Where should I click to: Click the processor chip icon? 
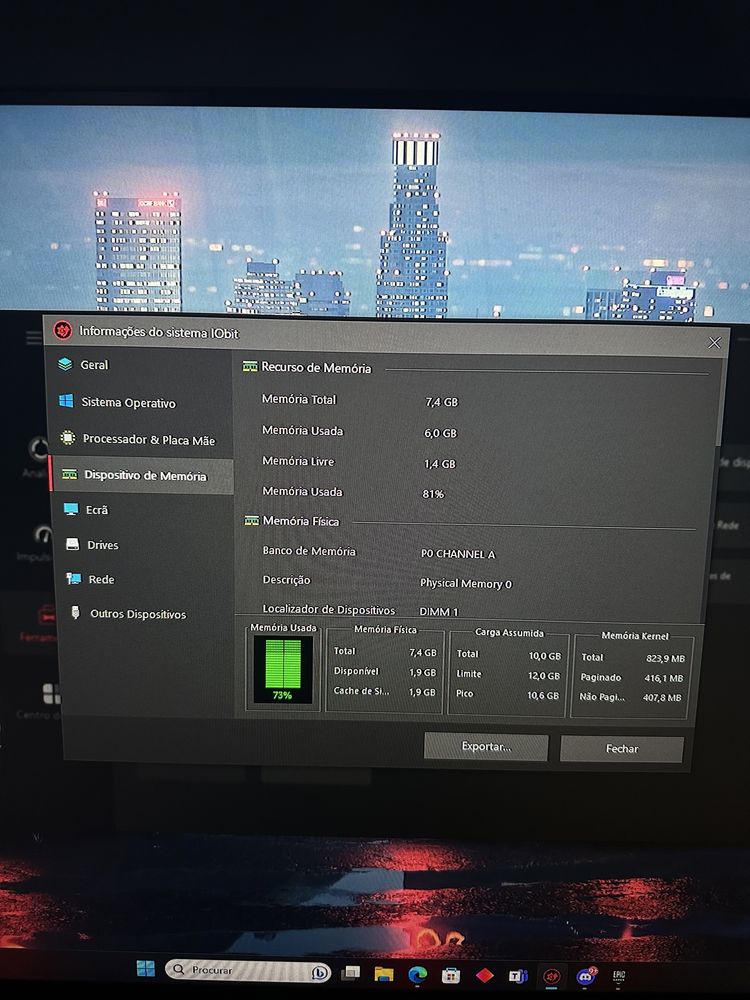coord(67,438)
